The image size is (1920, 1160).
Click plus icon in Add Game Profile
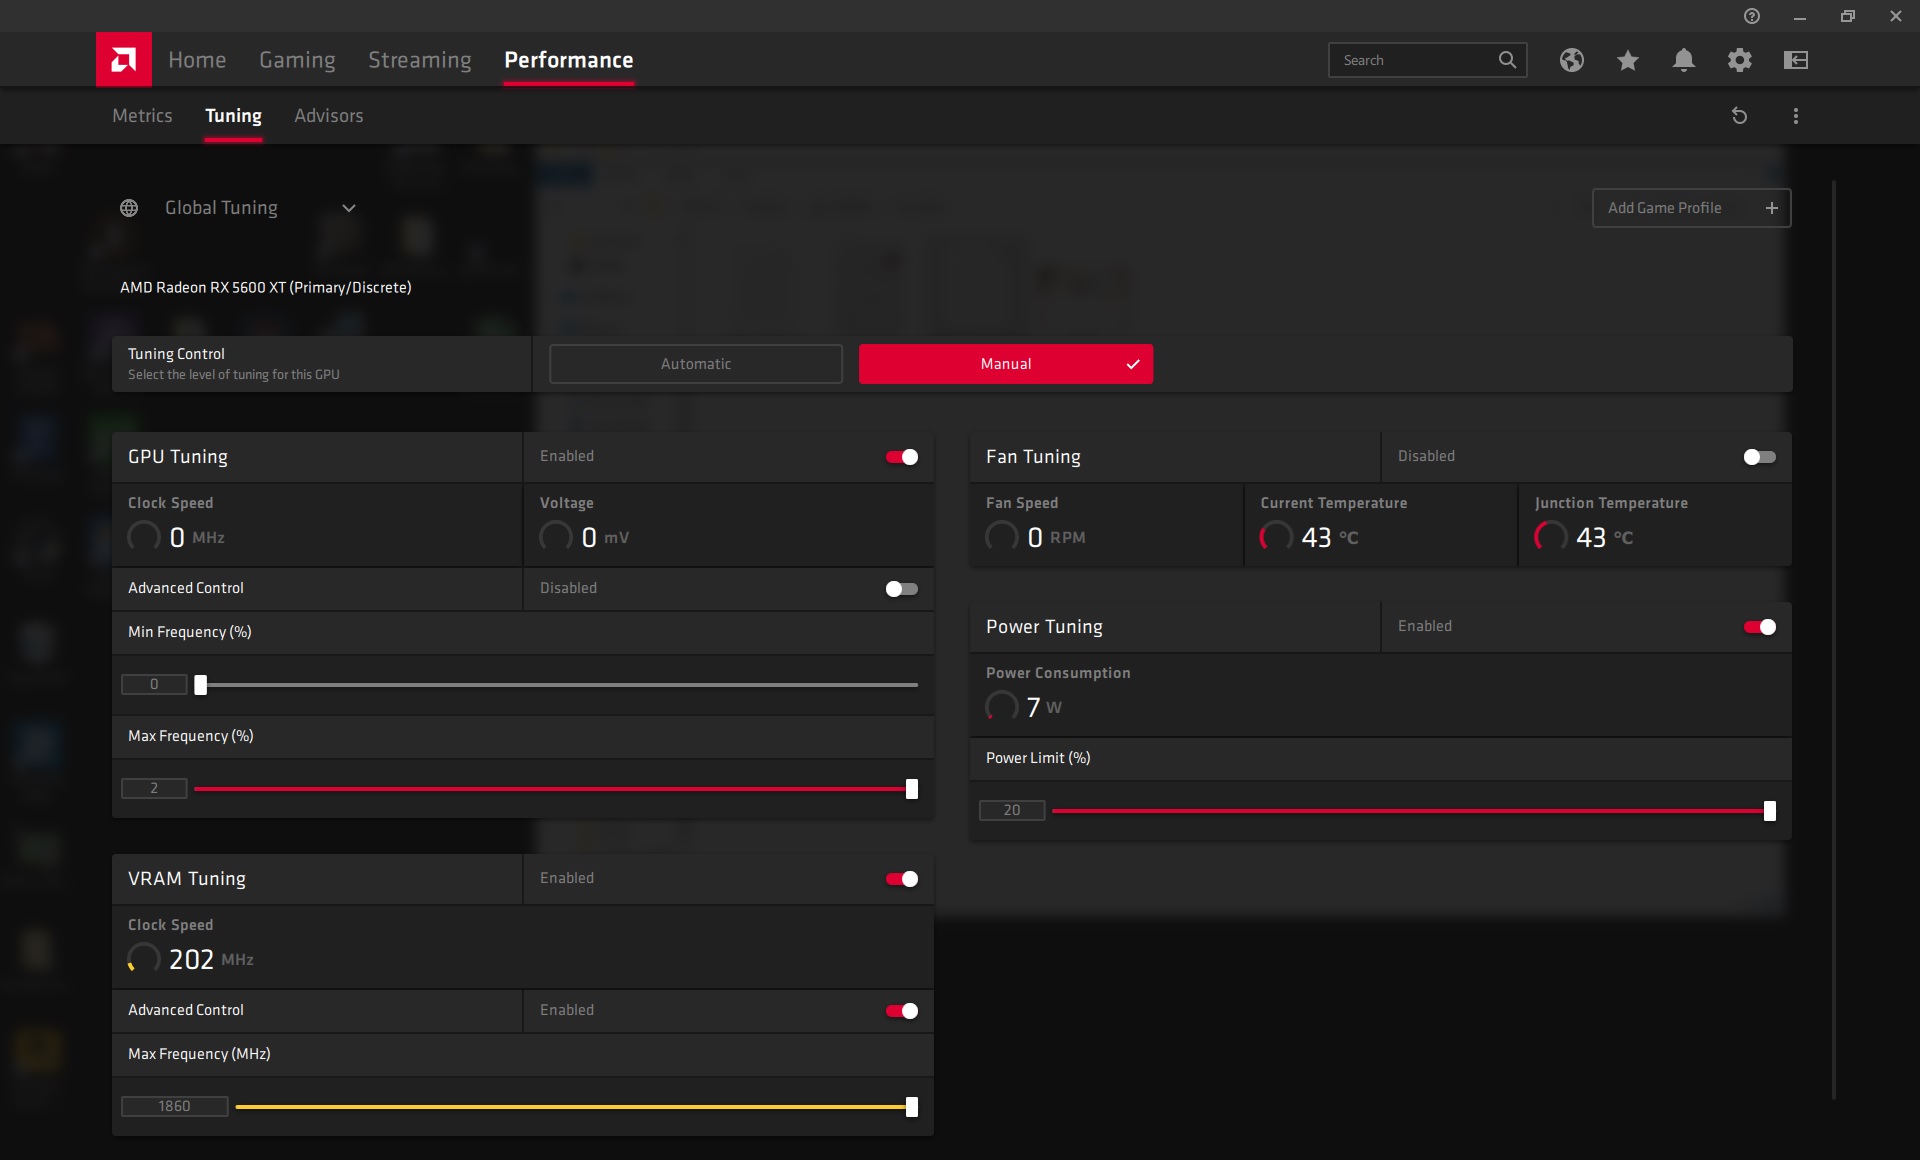click(x=1771, y=208)
